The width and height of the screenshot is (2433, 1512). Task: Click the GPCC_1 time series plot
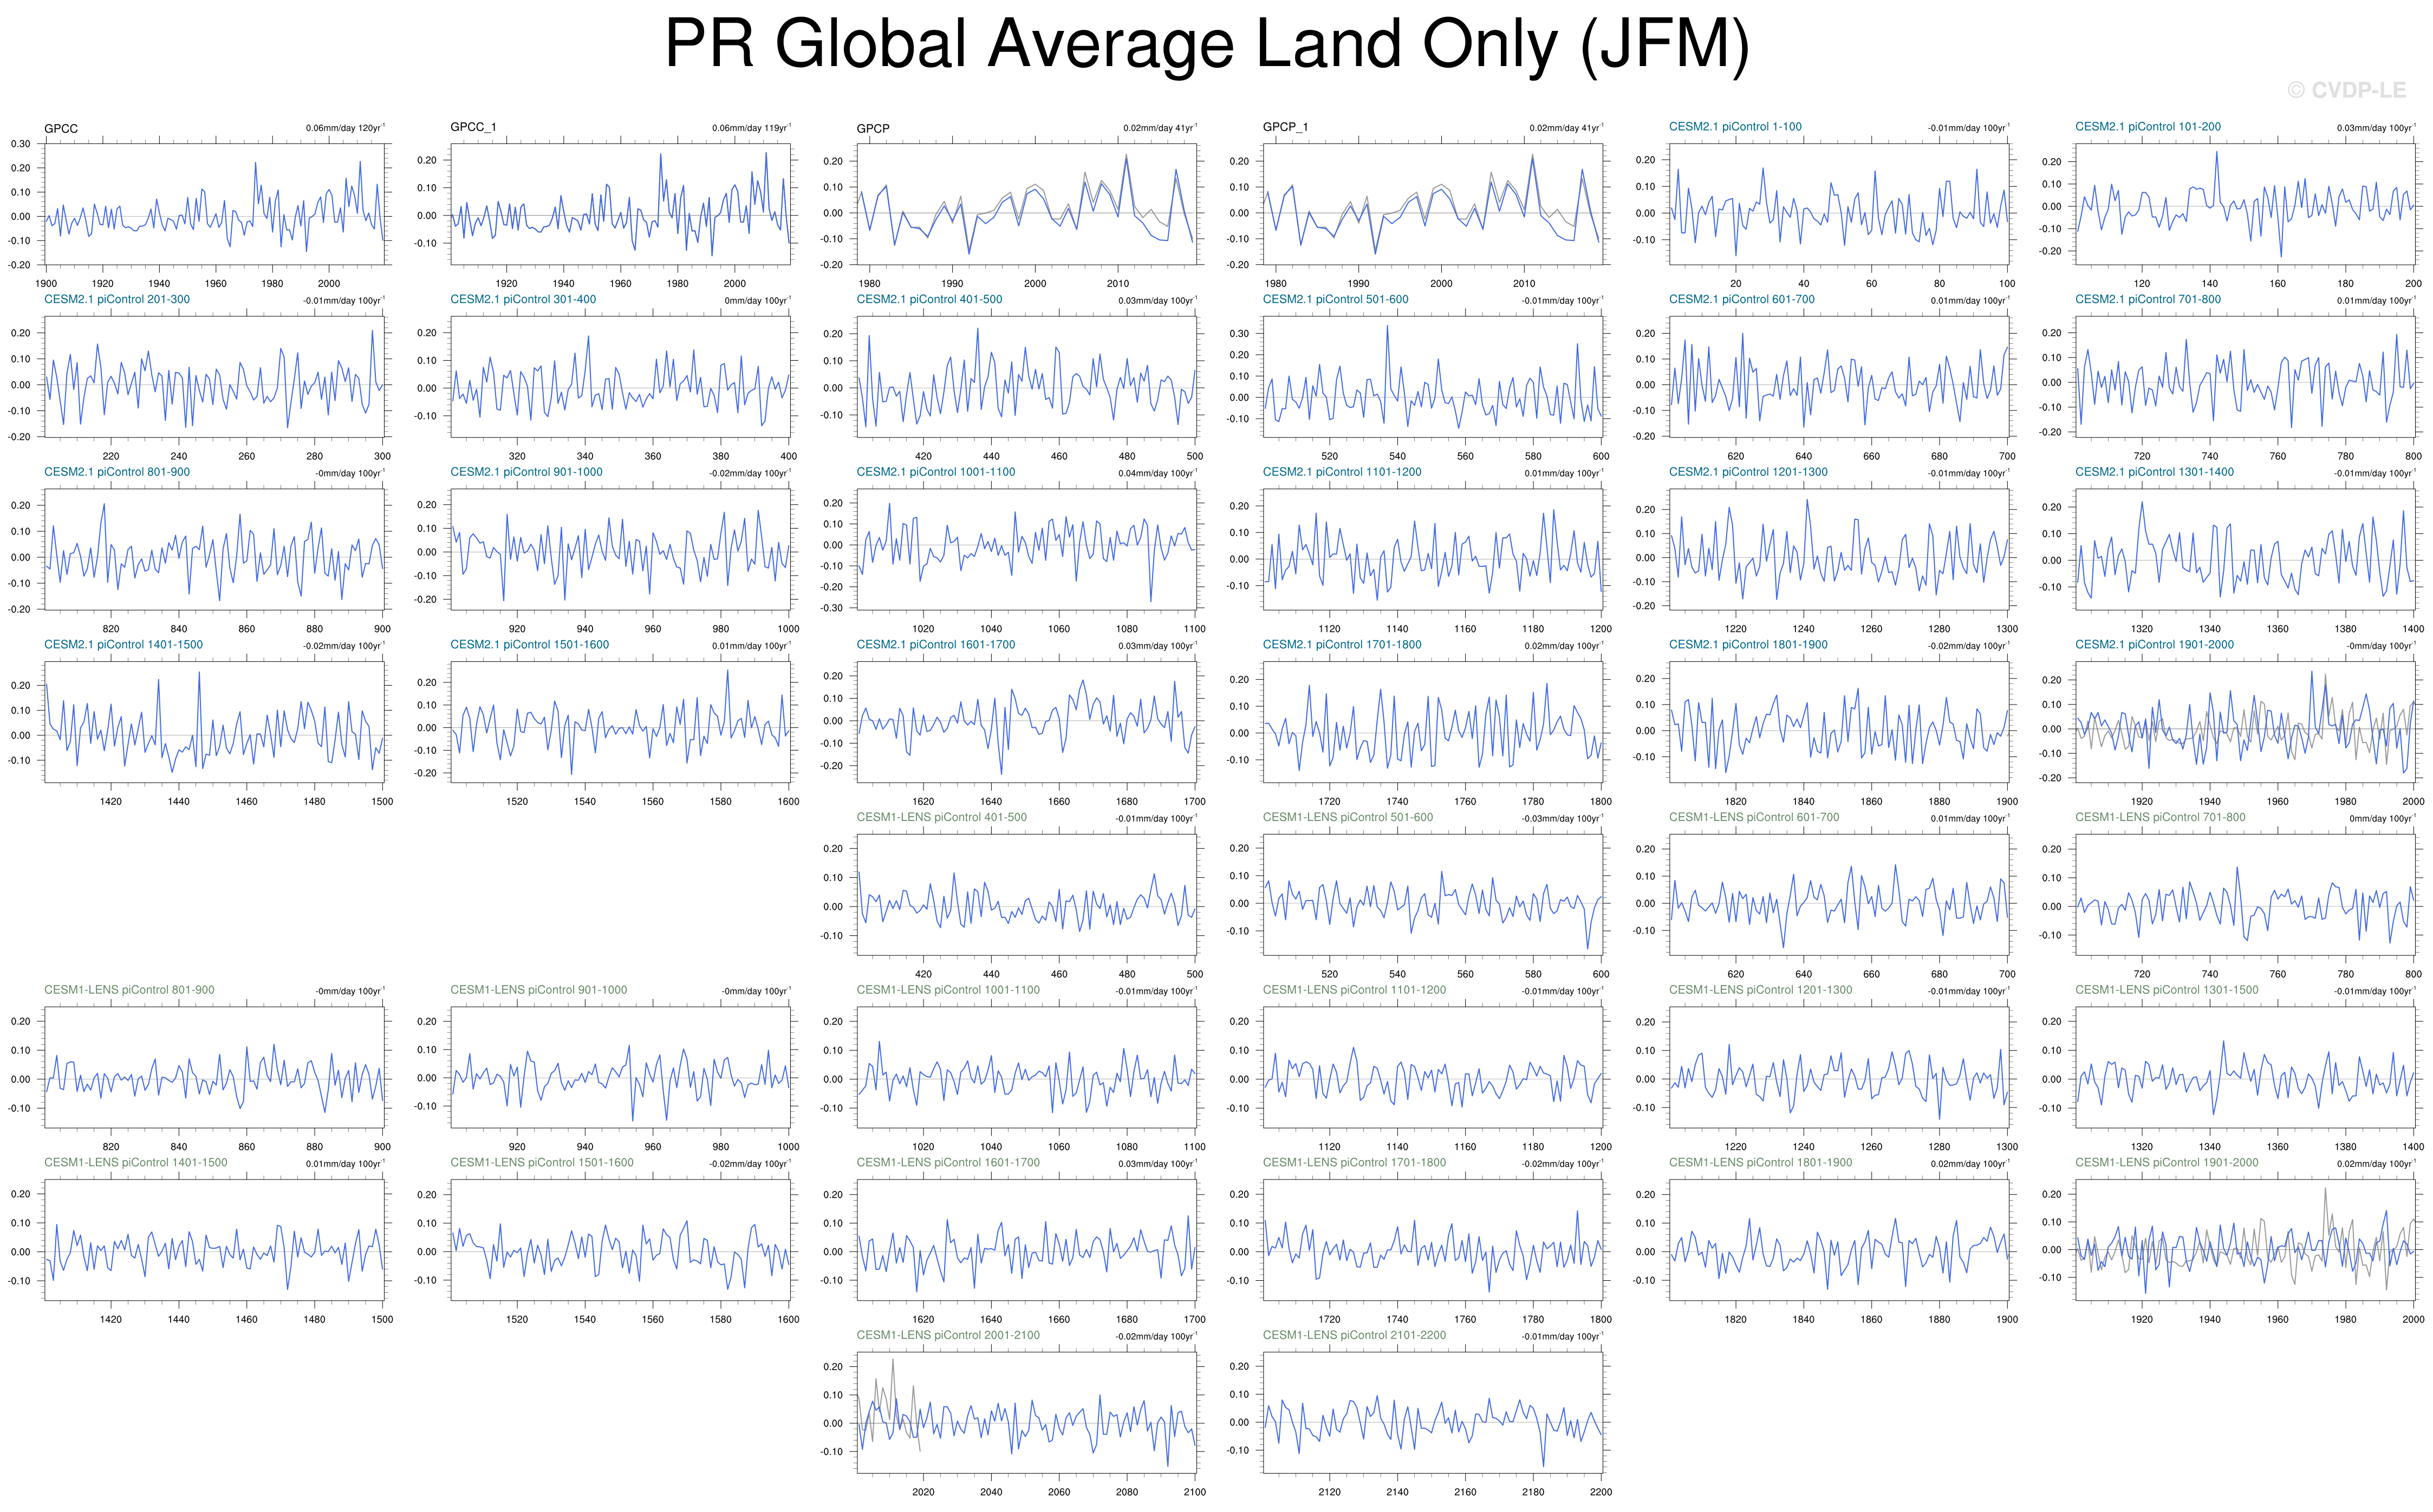pyautogui.click(x=620, y=204)
